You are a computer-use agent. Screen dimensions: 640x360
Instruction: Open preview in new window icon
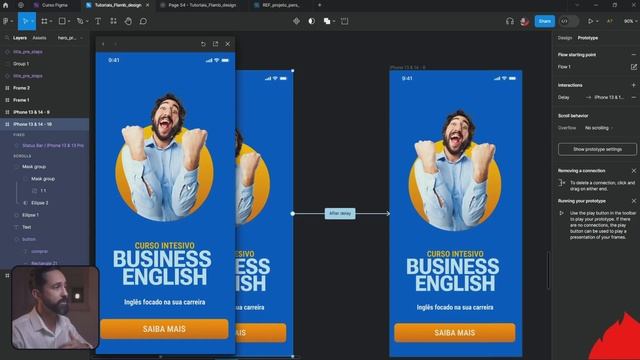[x=215, y=44]
